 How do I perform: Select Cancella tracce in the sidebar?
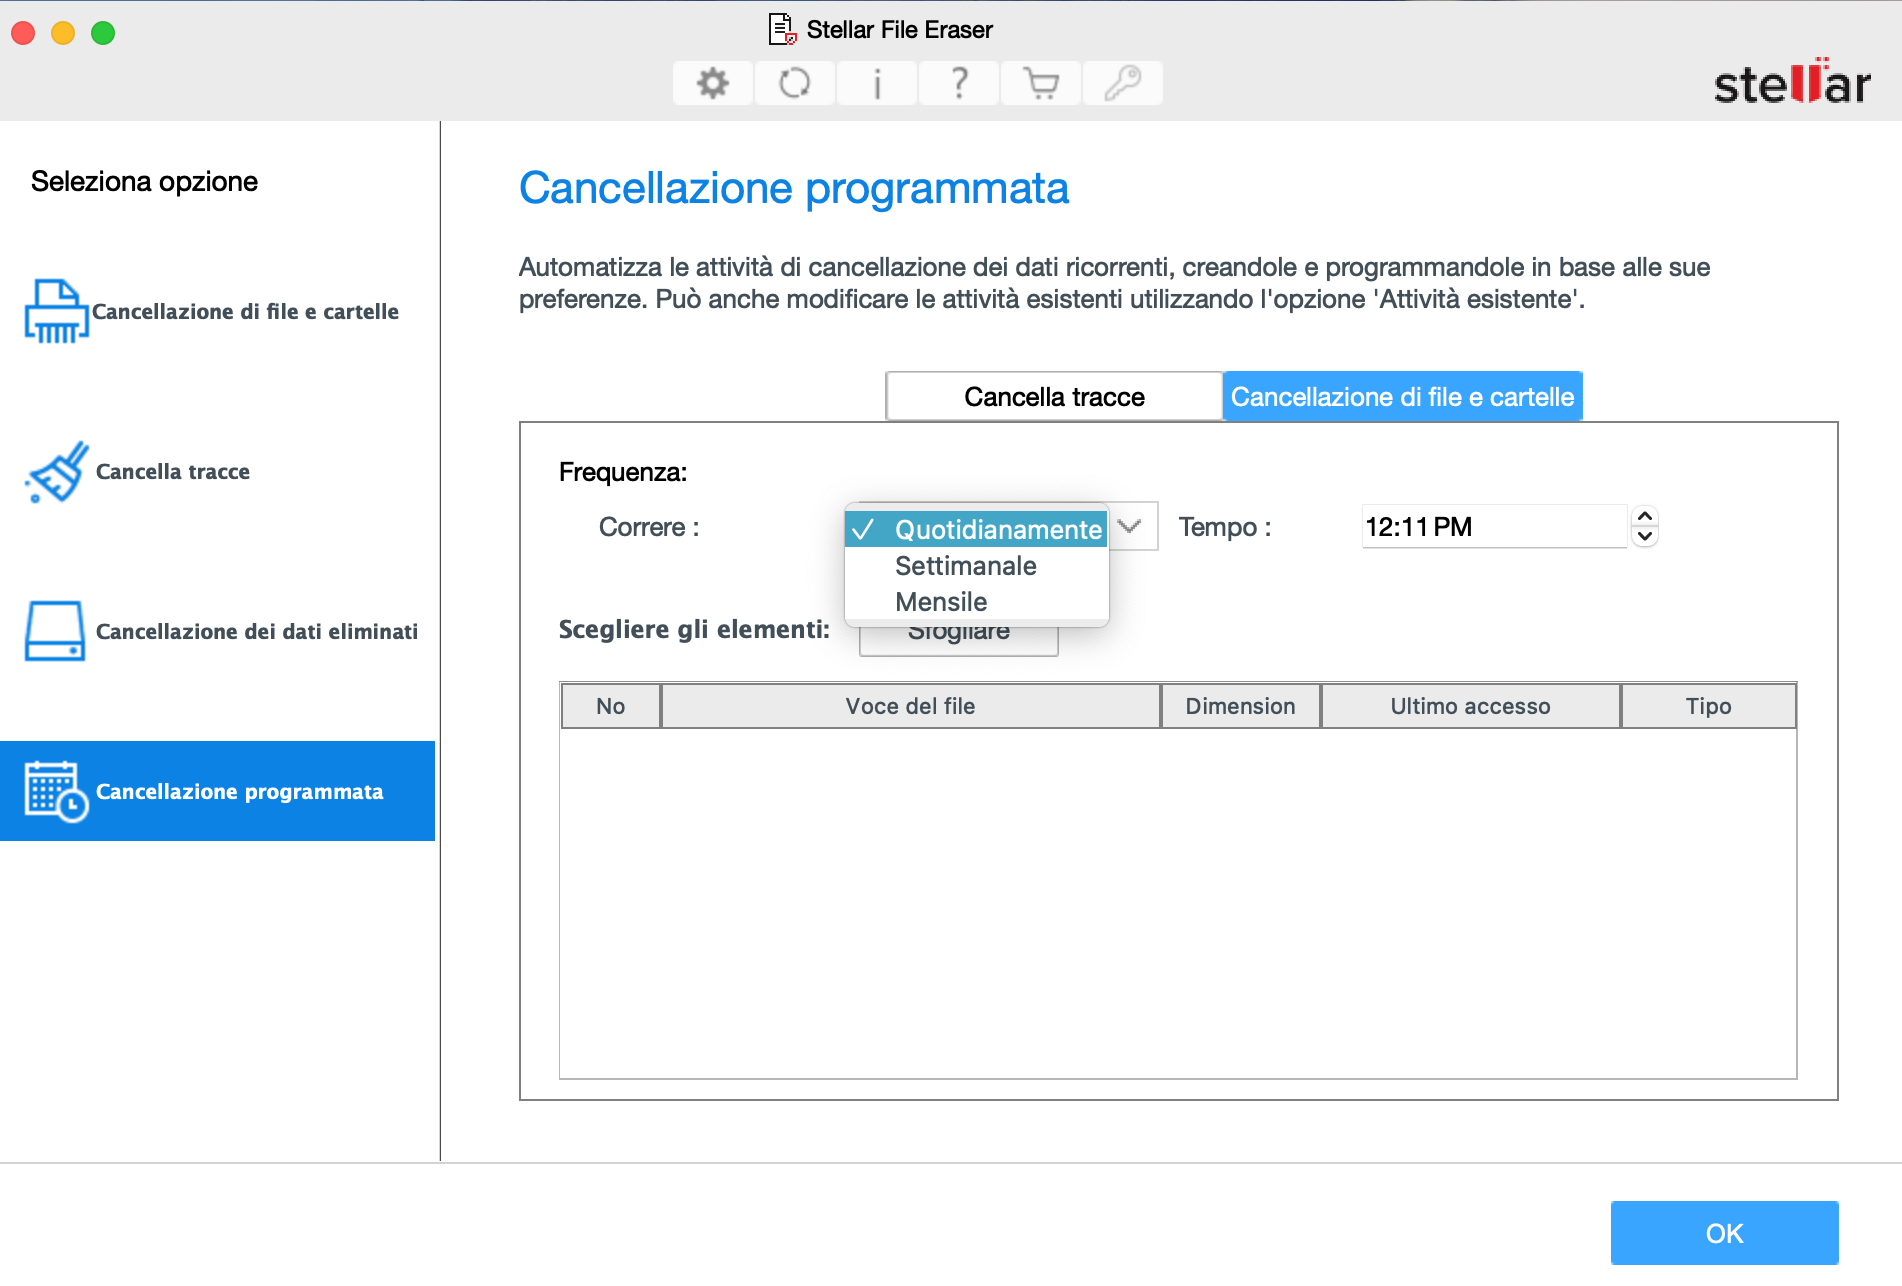point(218,471)
